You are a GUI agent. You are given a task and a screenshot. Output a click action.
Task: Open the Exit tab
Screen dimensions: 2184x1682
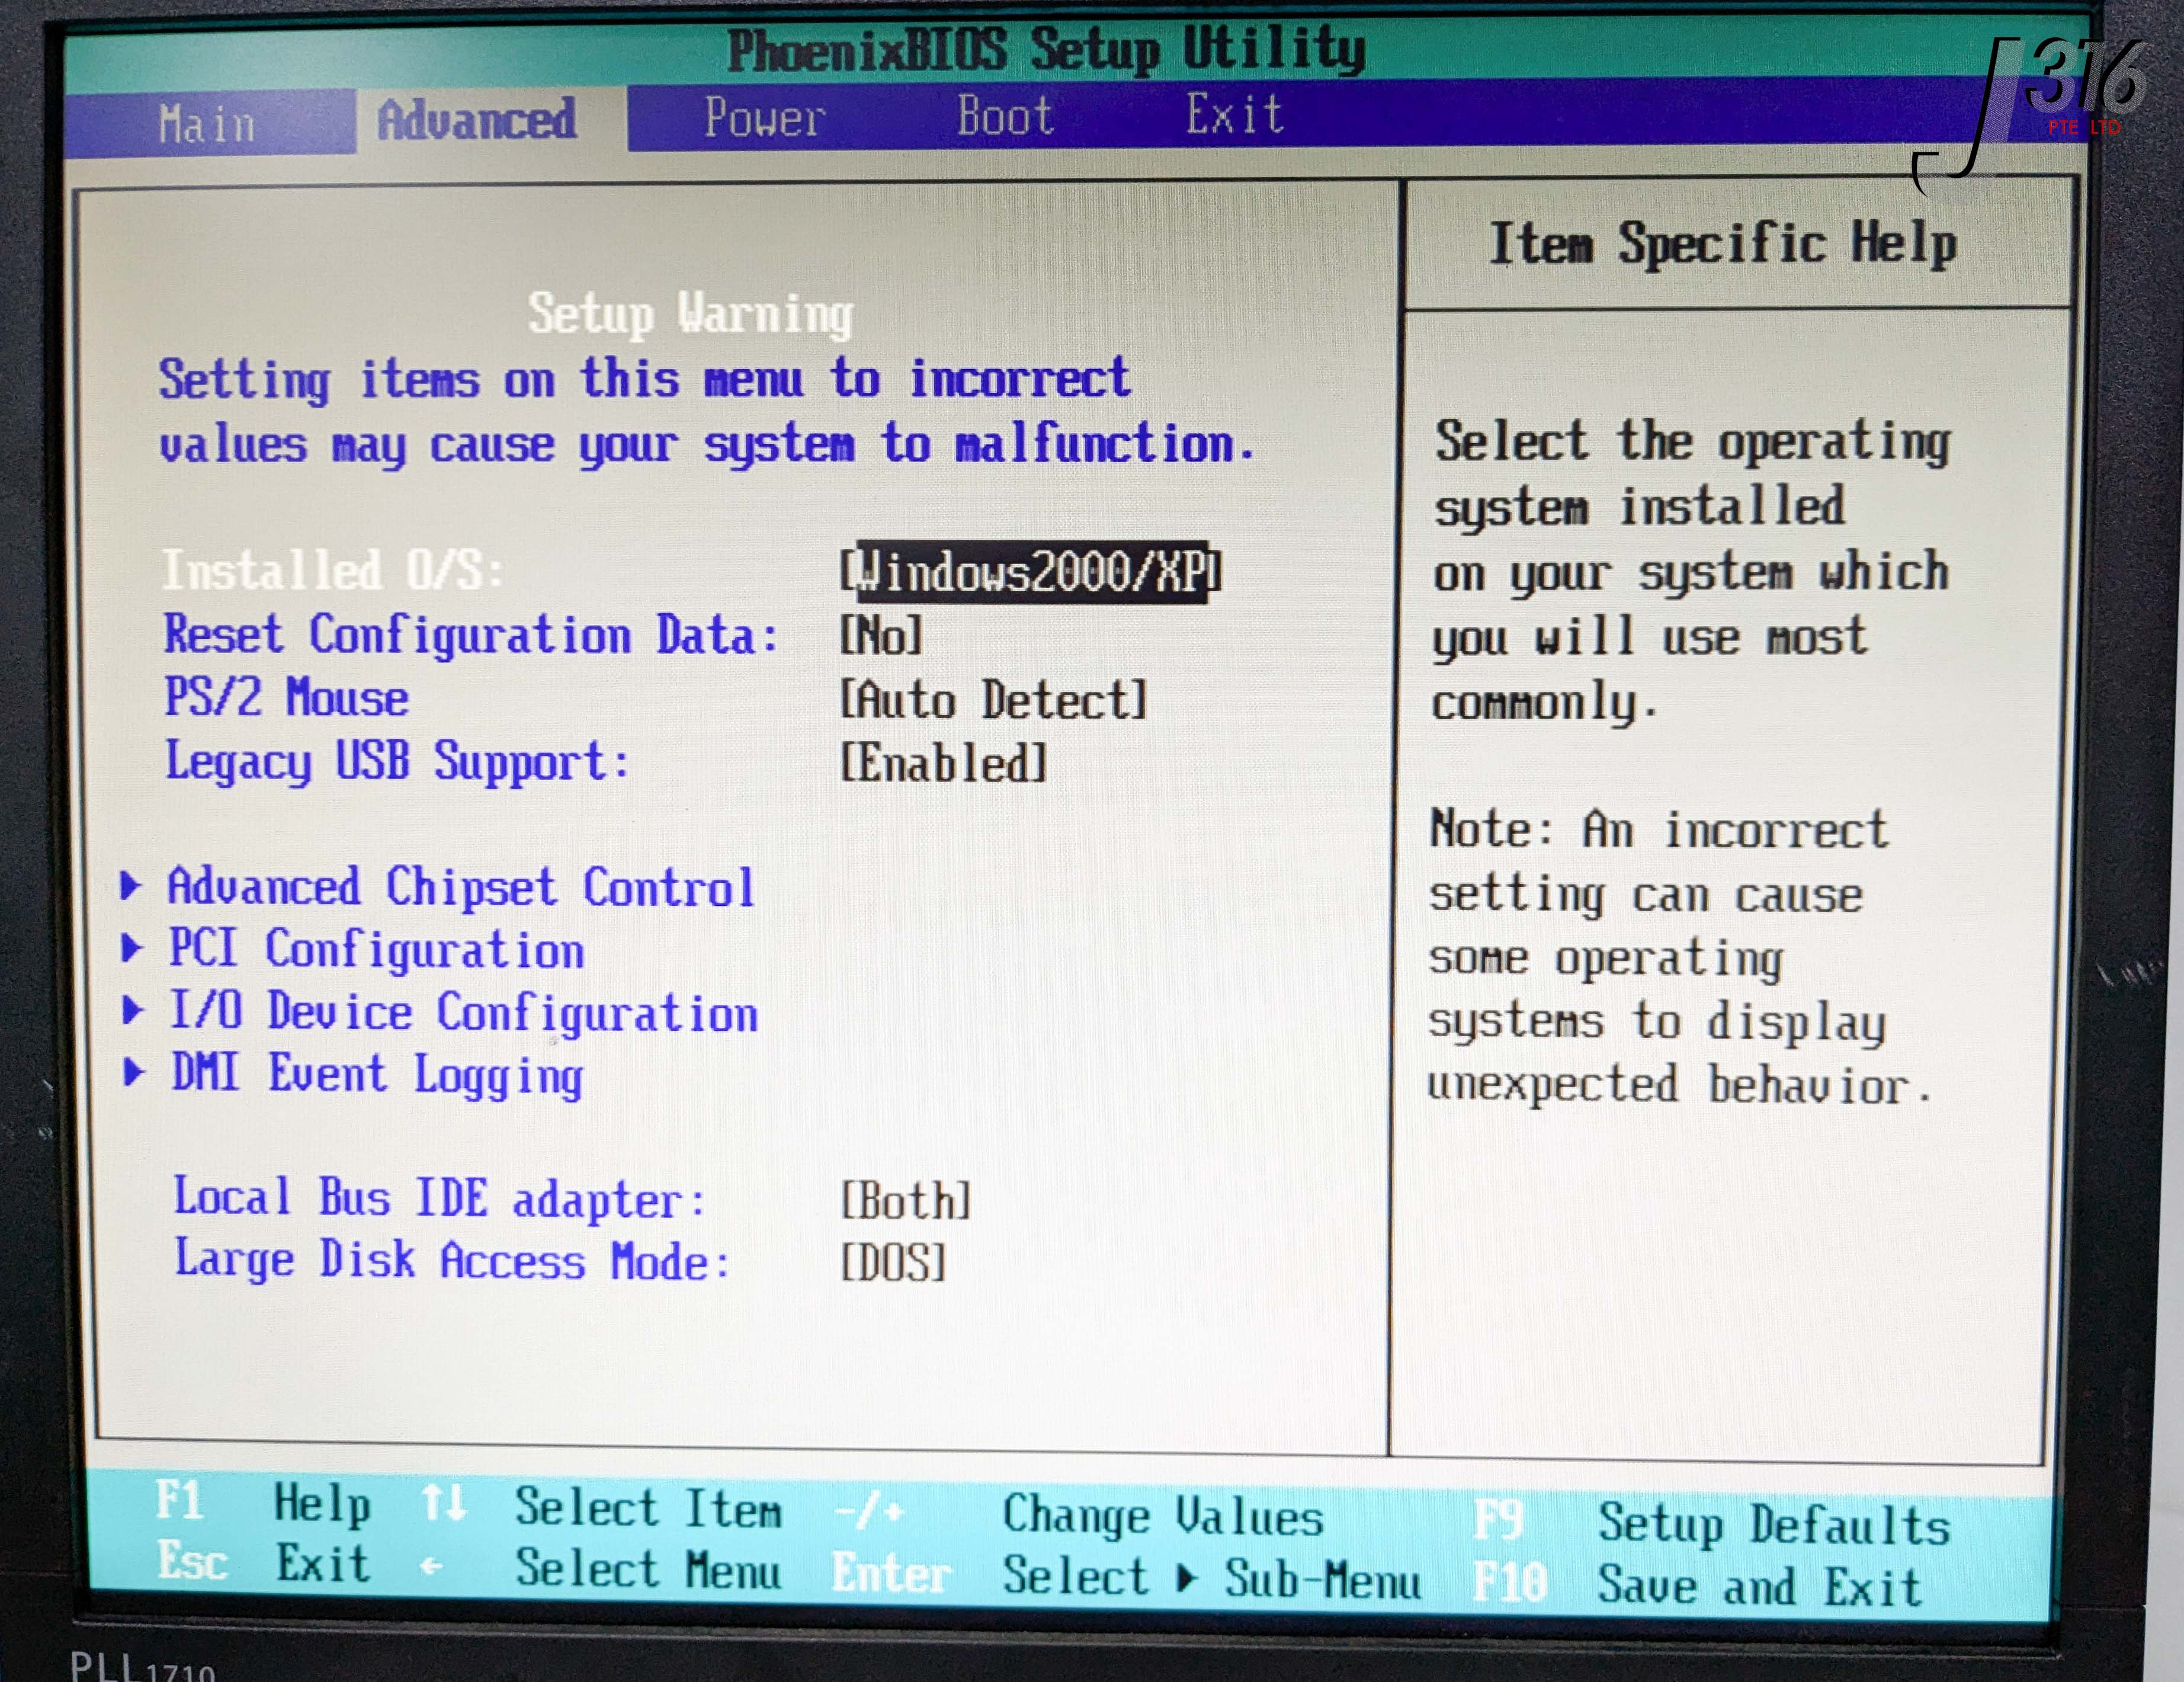tap(1234, 114)
